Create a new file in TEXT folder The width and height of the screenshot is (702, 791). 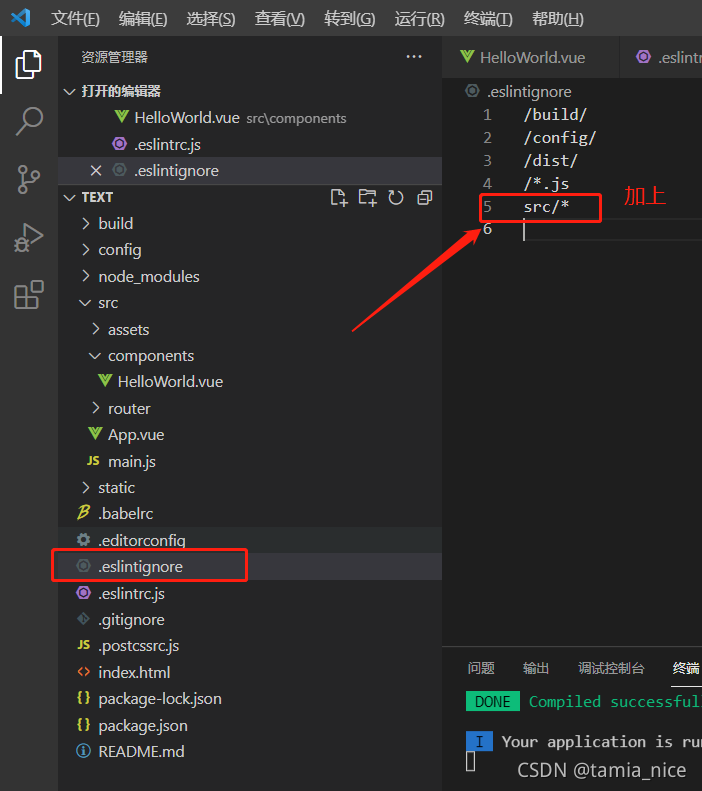coord(339,197)
